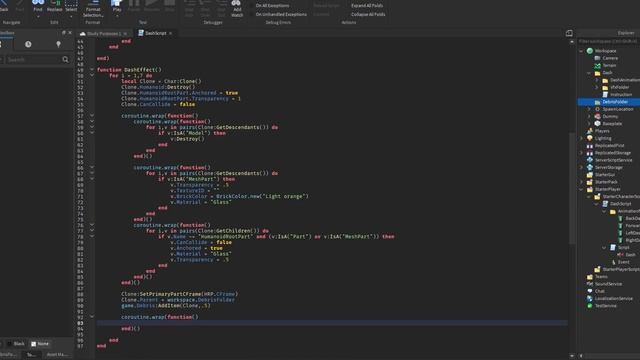This screenshot has height=360, width=640.
Task: Click Expand All Folds
Action: coord(367,6)
